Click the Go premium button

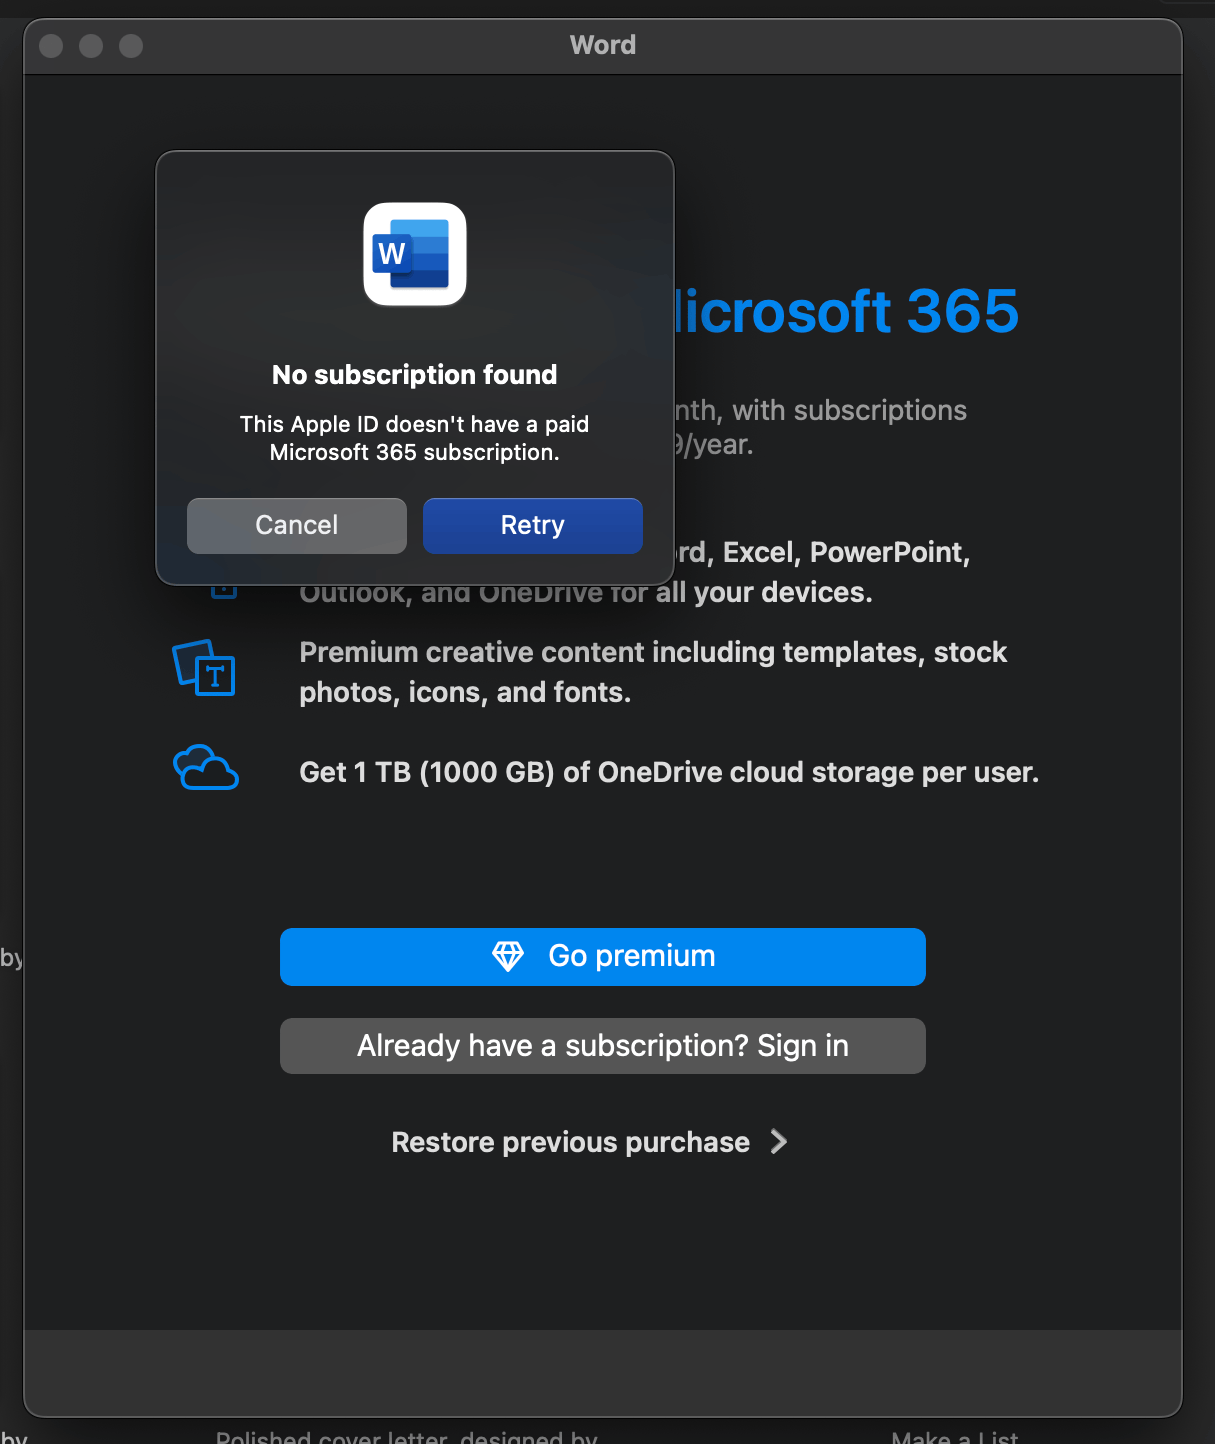point(603,957)
